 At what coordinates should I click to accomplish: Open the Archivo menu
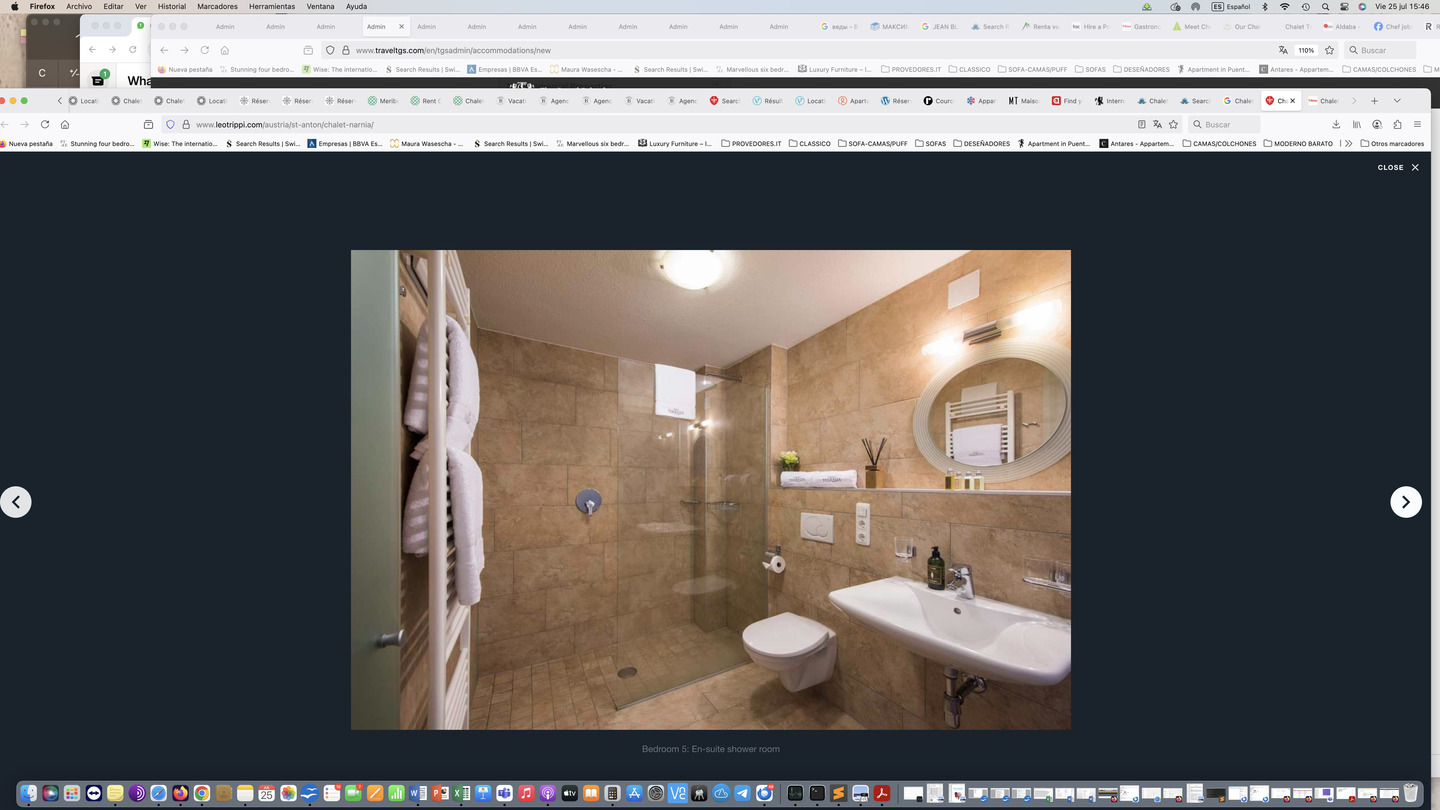click(x=79, y=6)
